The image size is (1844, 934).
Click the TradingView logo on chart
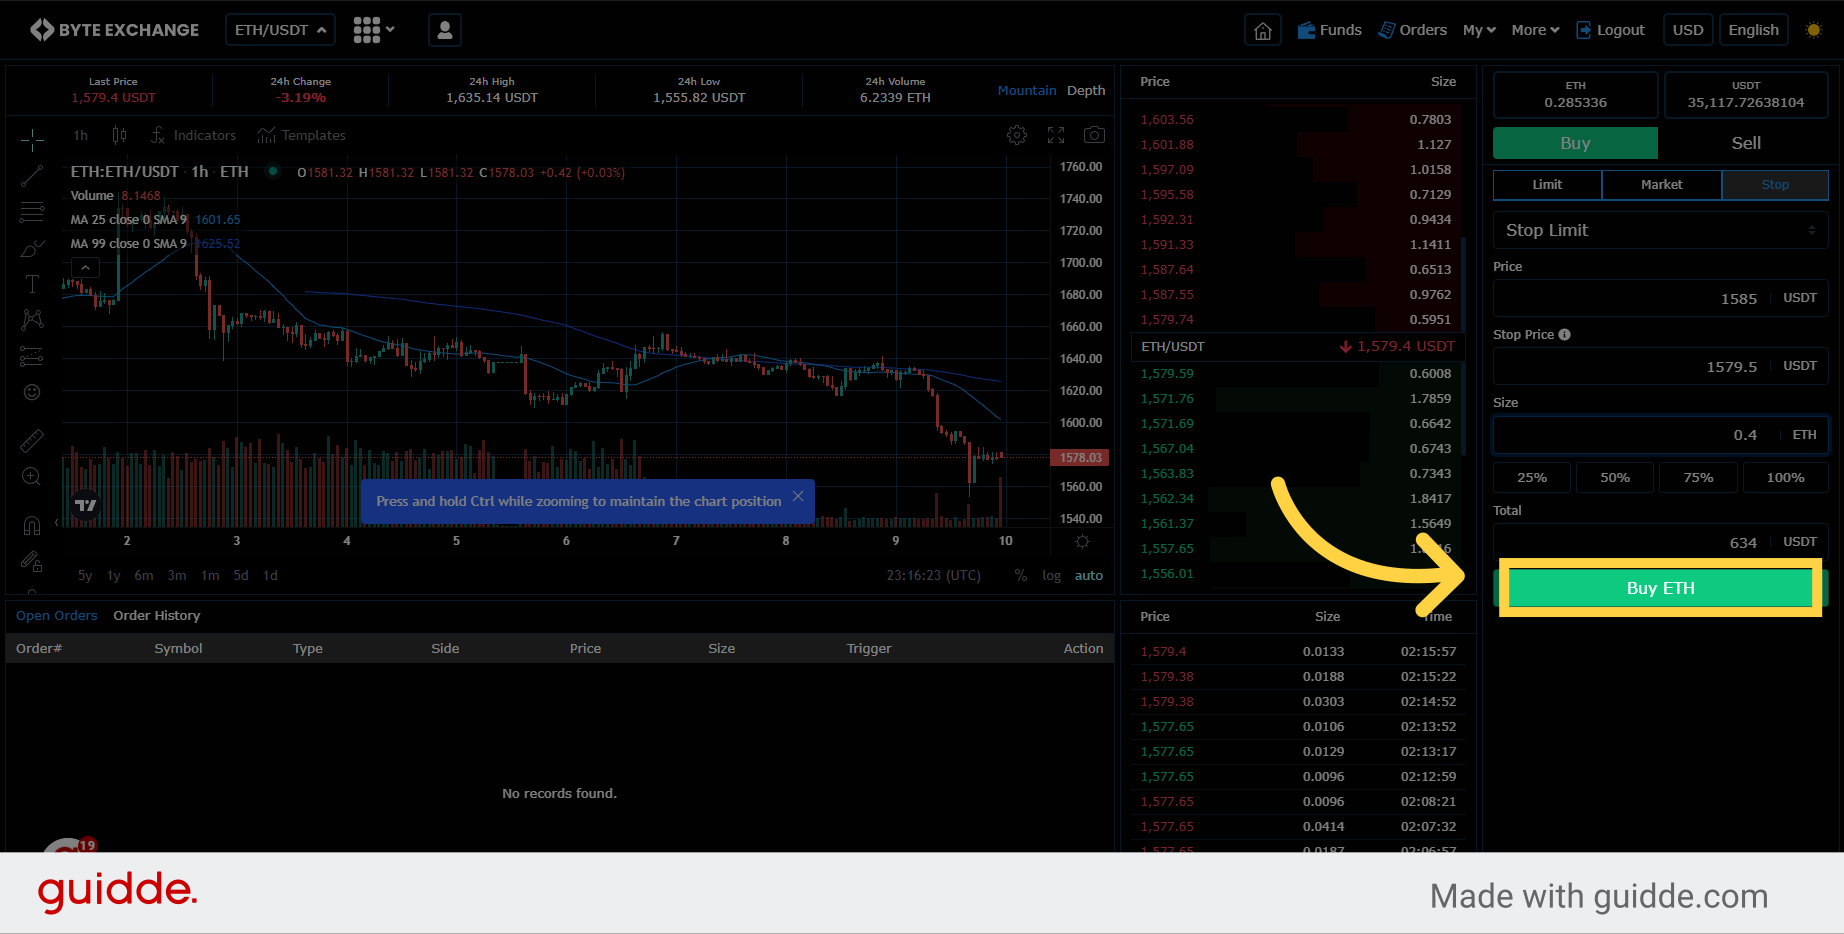click(86, 506)
